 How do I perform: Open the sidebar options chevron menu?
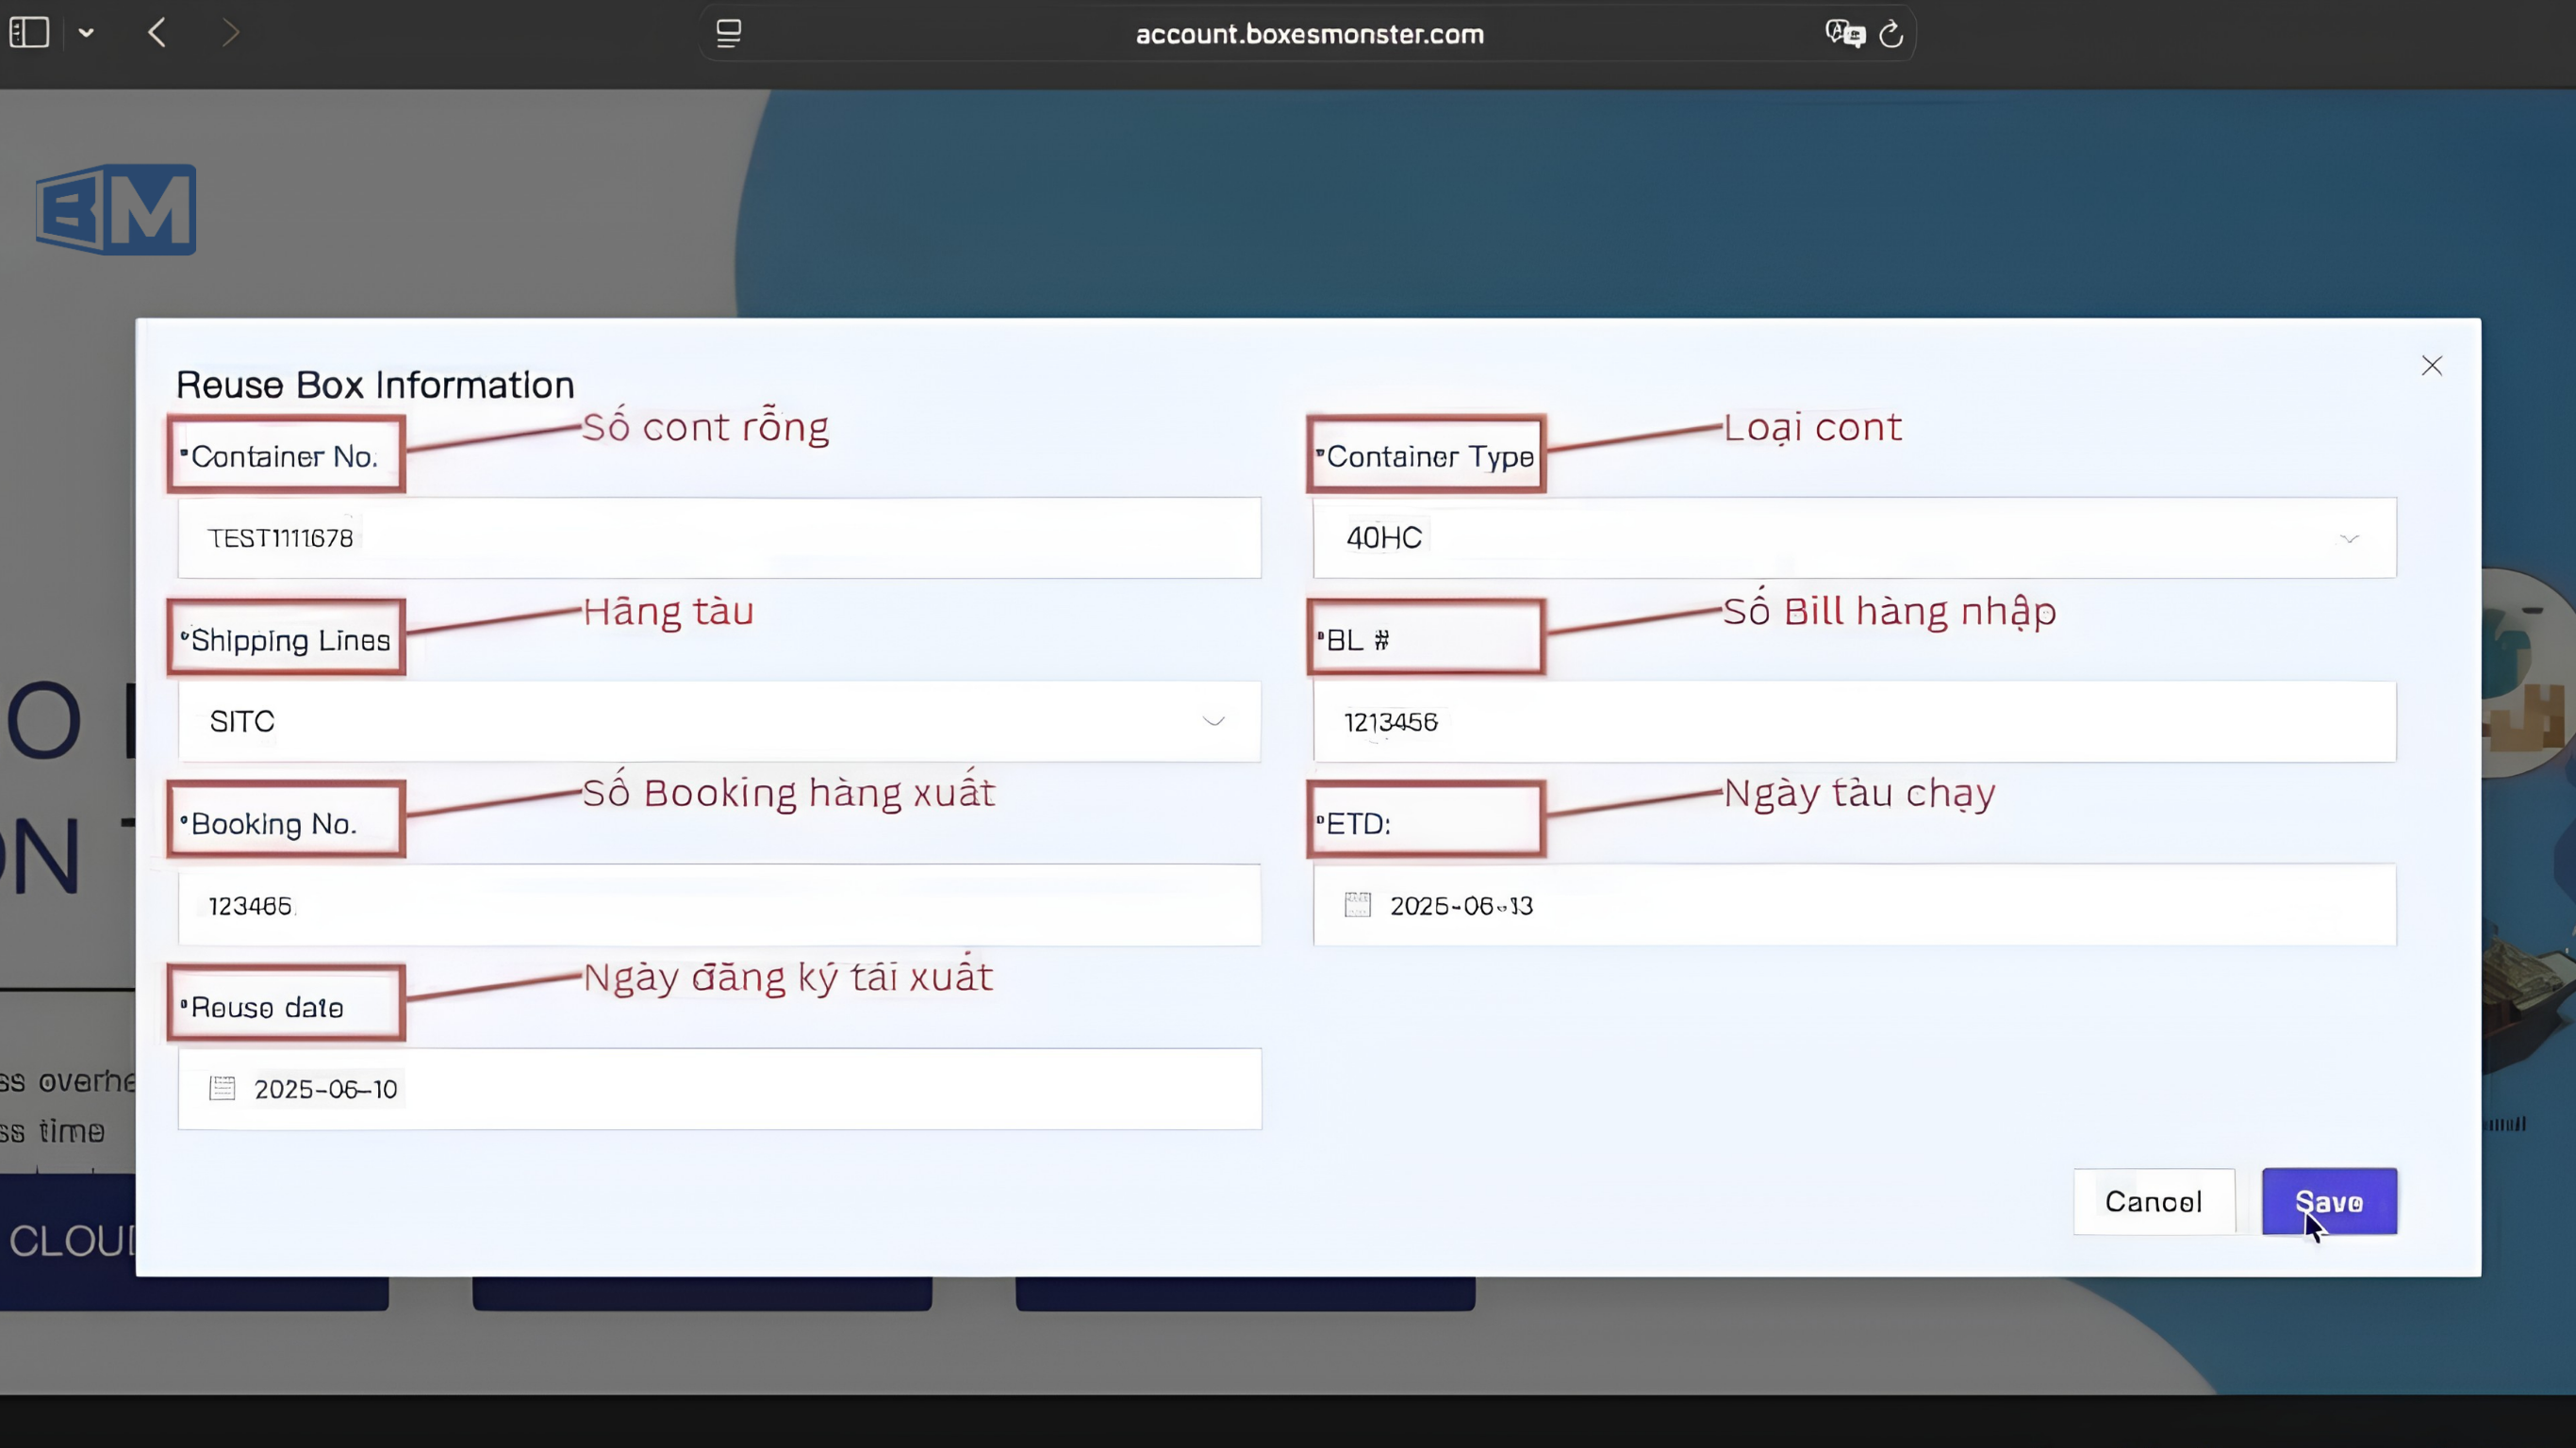click(87, 33)
